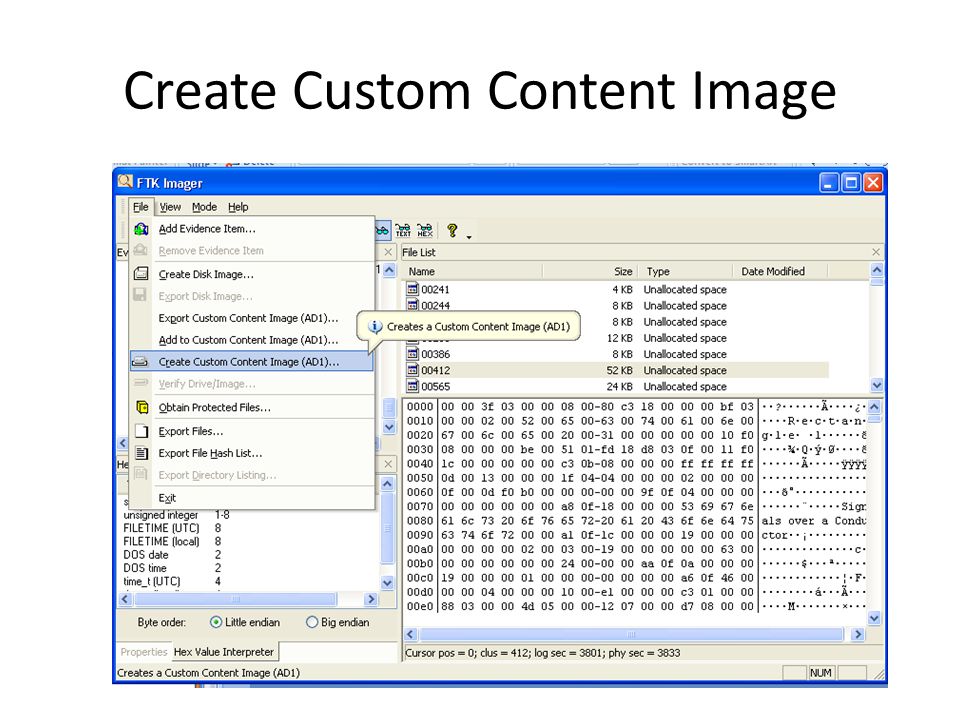Screen dimensions: 960x720
Task: Choose Create Disk Image menu entry
Action: pos(252,274)
